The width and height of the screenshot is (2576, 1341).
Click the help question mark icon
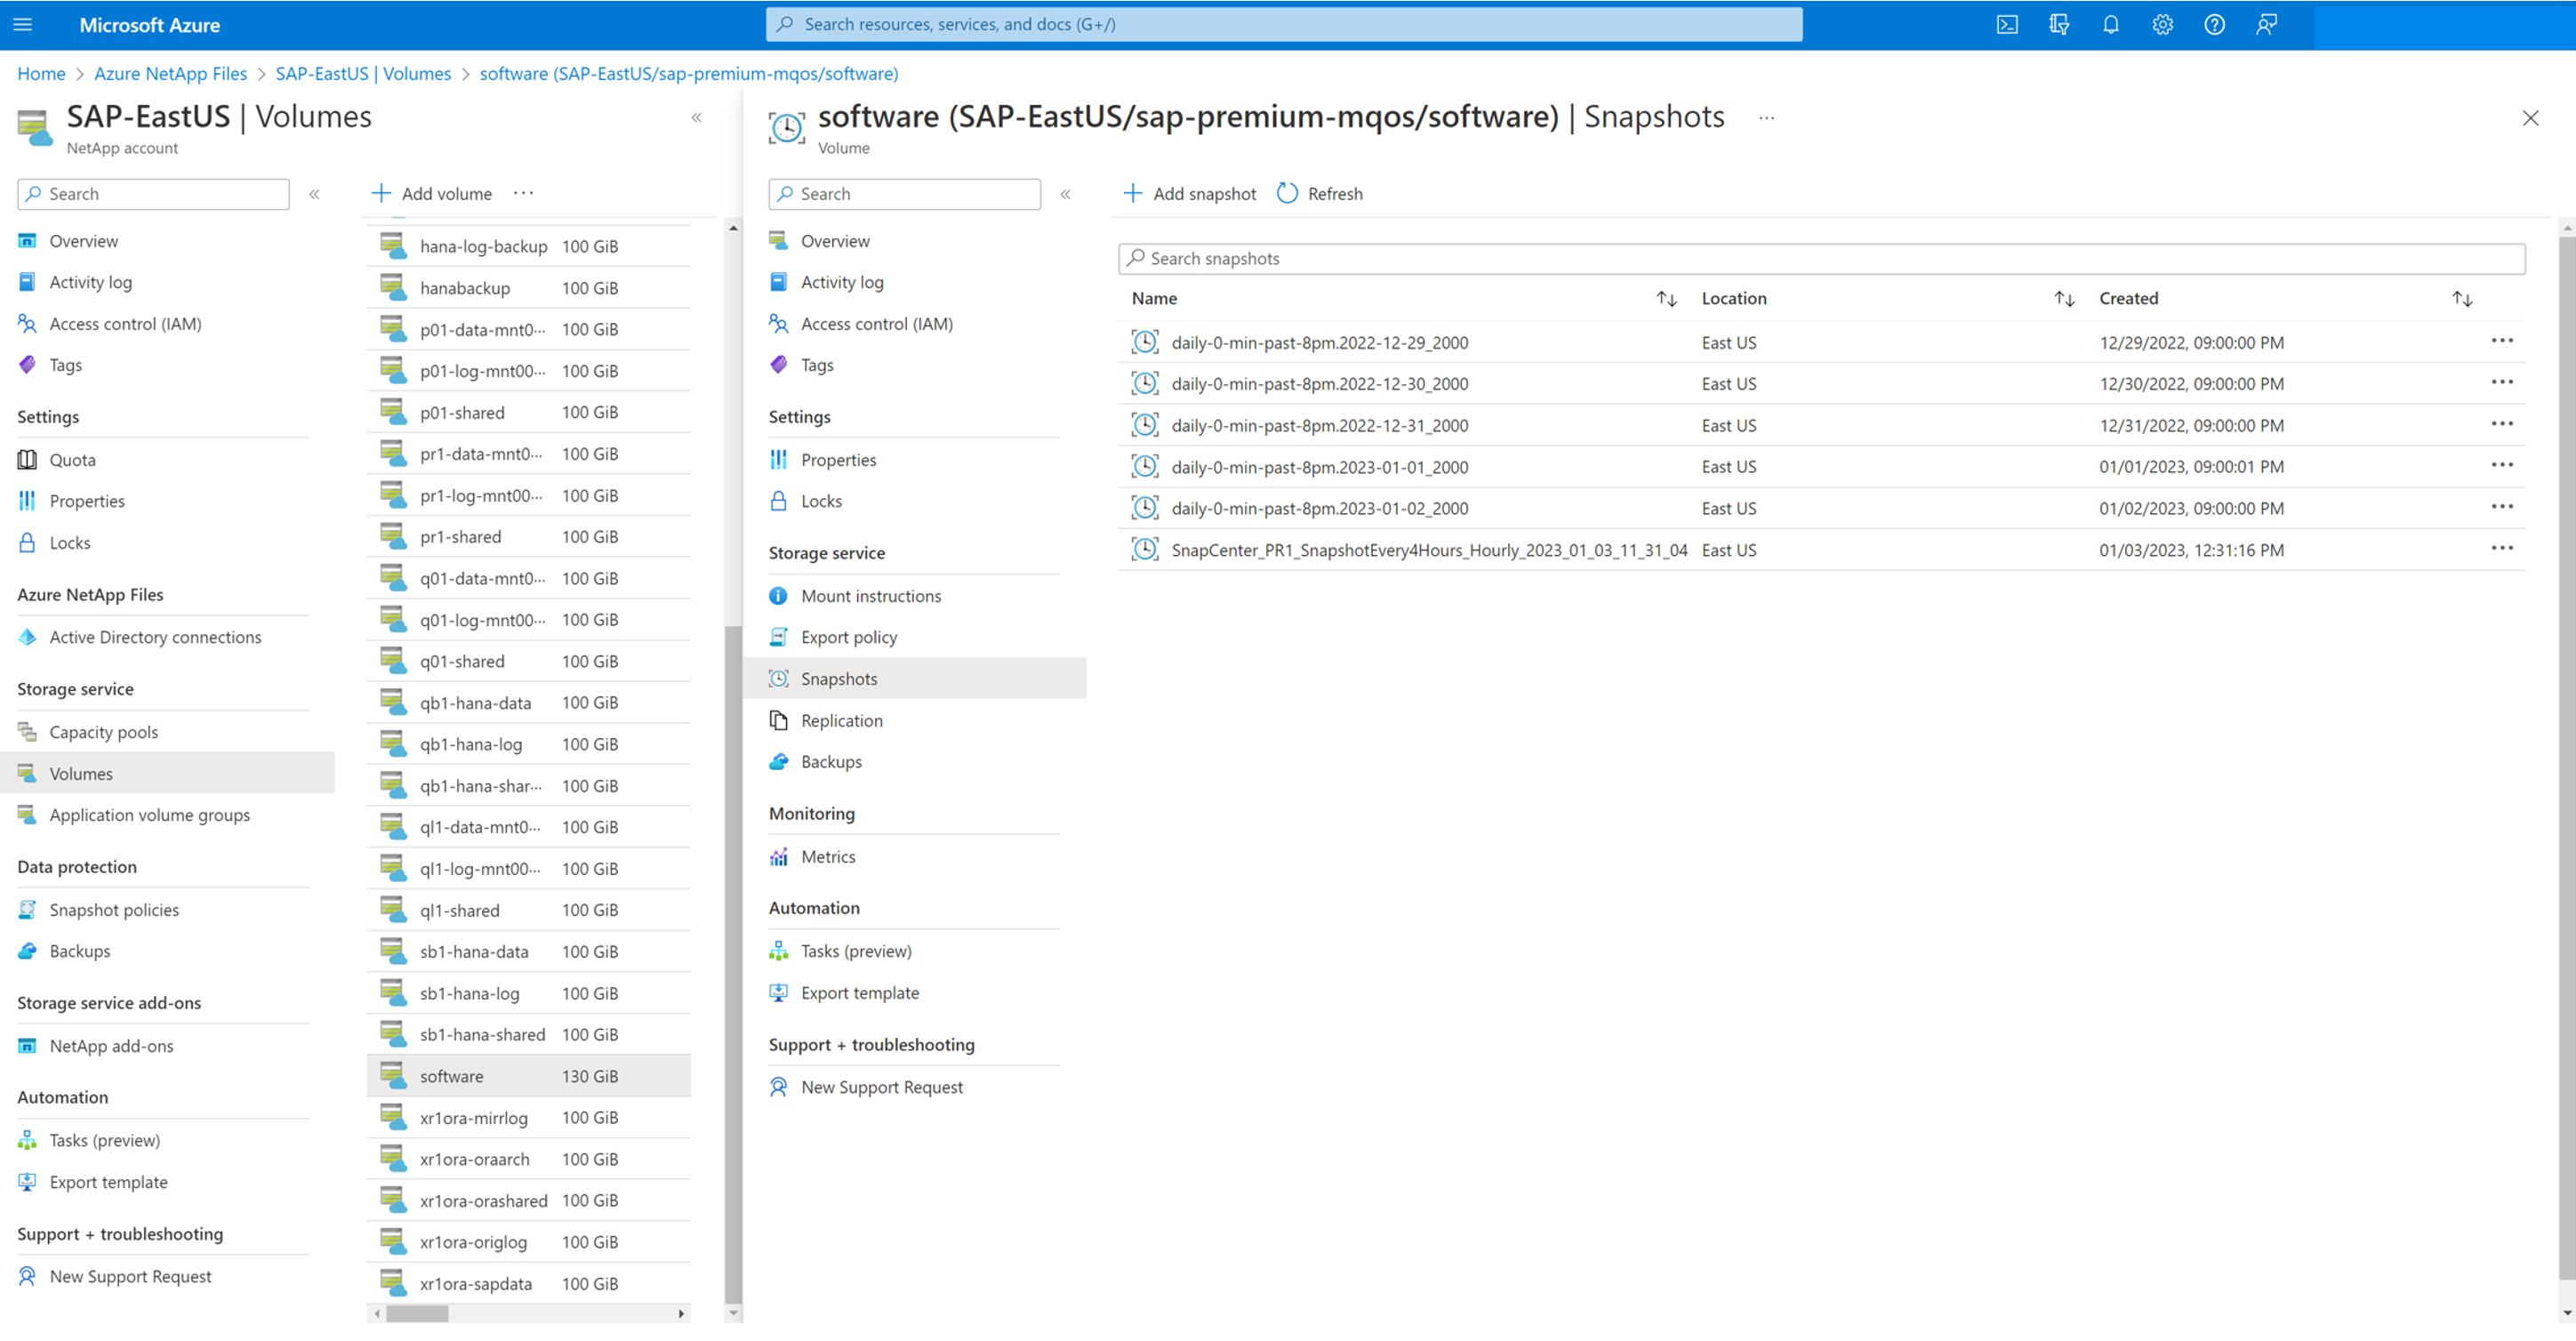2214,25
